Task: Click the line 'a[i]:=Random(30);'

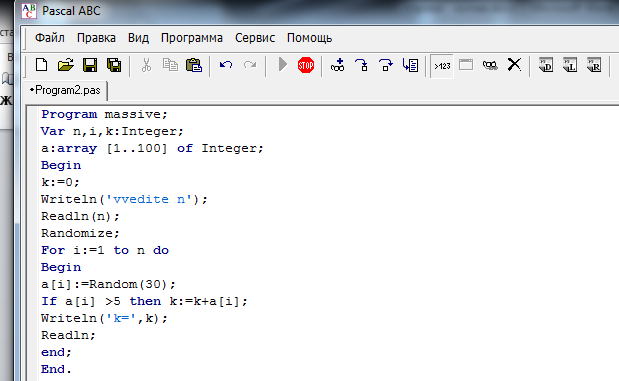Action: click(108, 284)
